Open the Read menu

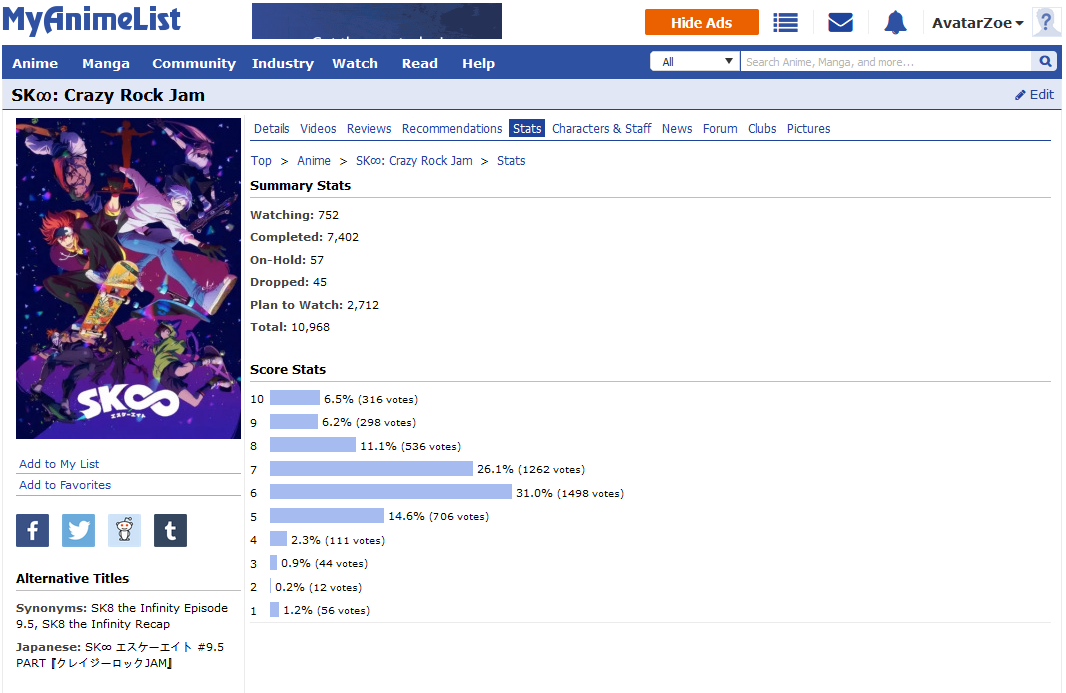point(419,63)
